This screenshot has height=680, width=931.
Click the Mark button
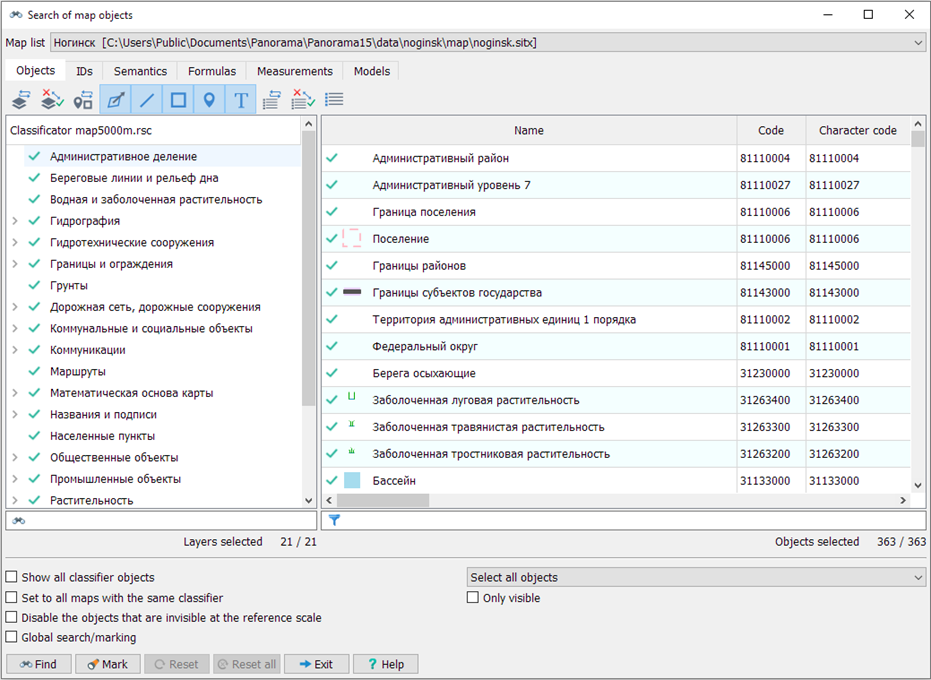coord(106,664)
